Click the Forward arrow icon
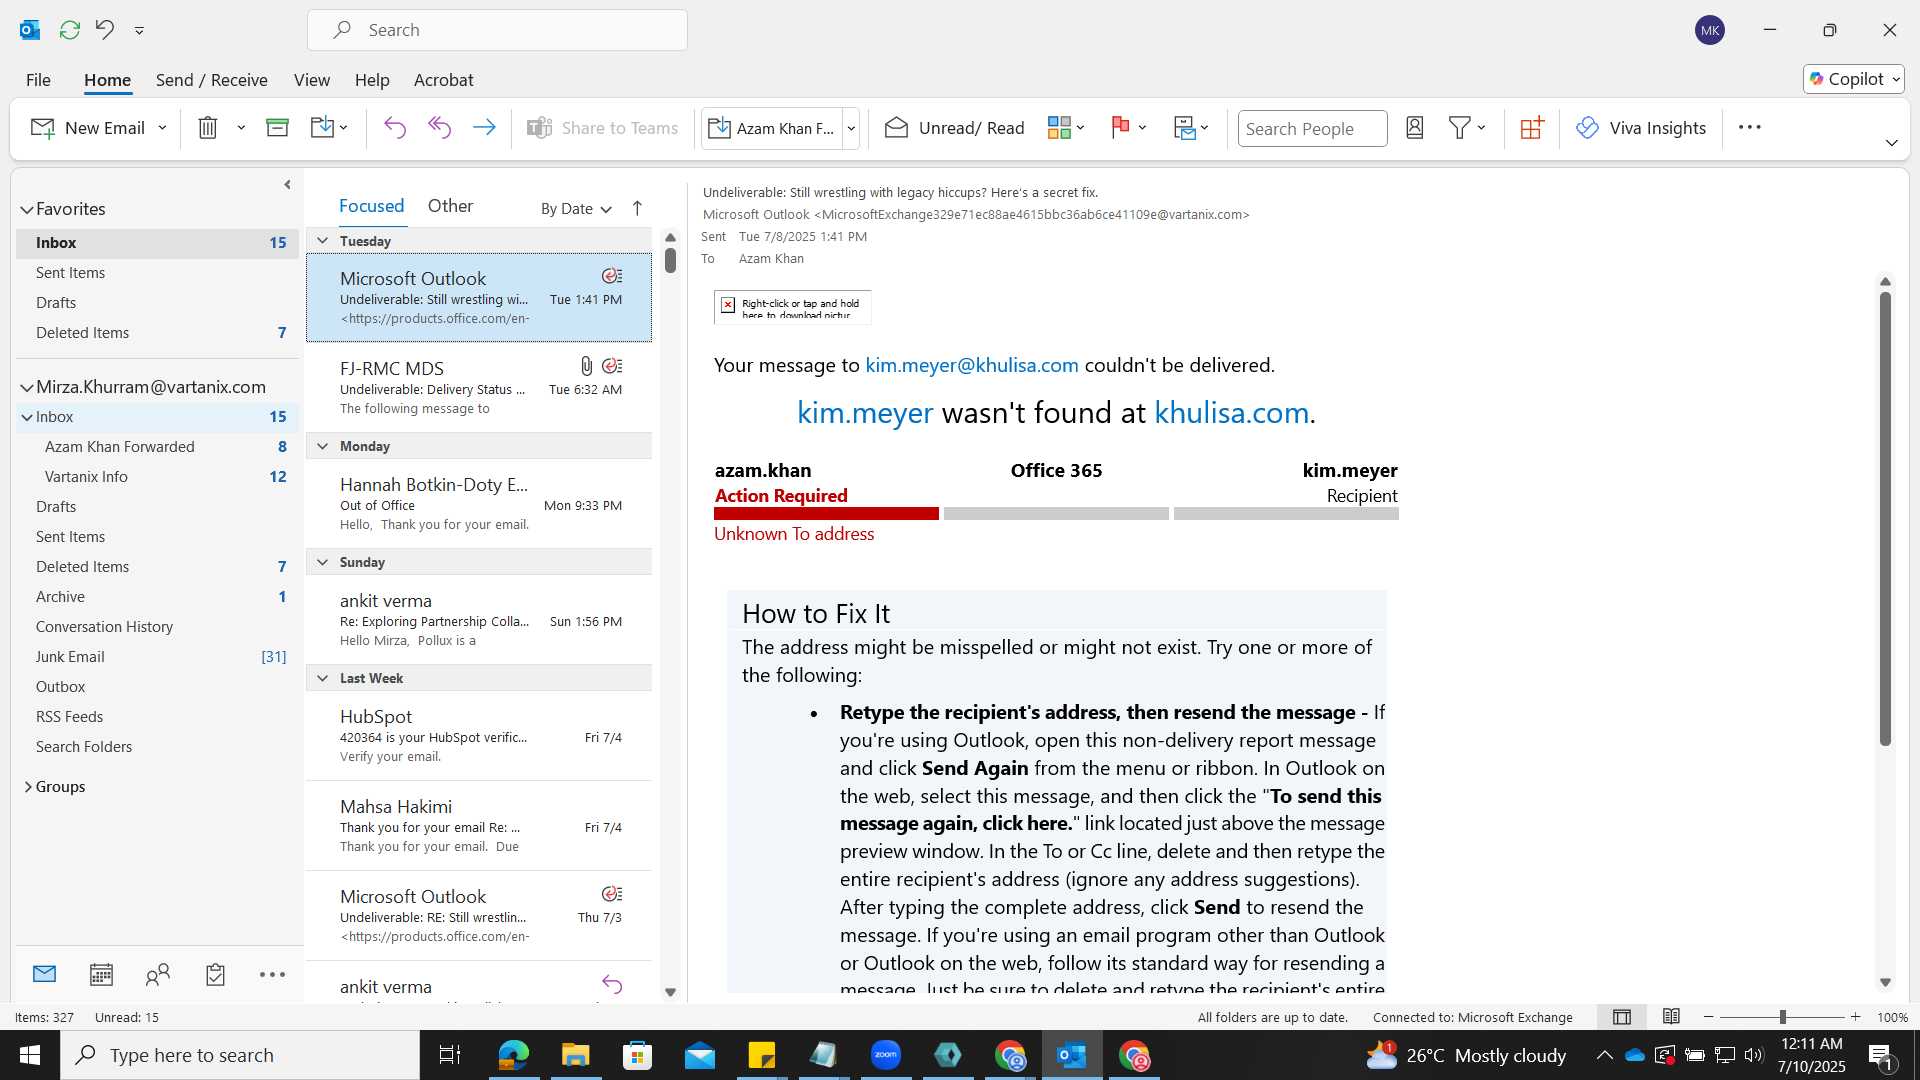The width and height of the screenshot is (1920, 1080). pyautogui.click(x=484, y=128)
